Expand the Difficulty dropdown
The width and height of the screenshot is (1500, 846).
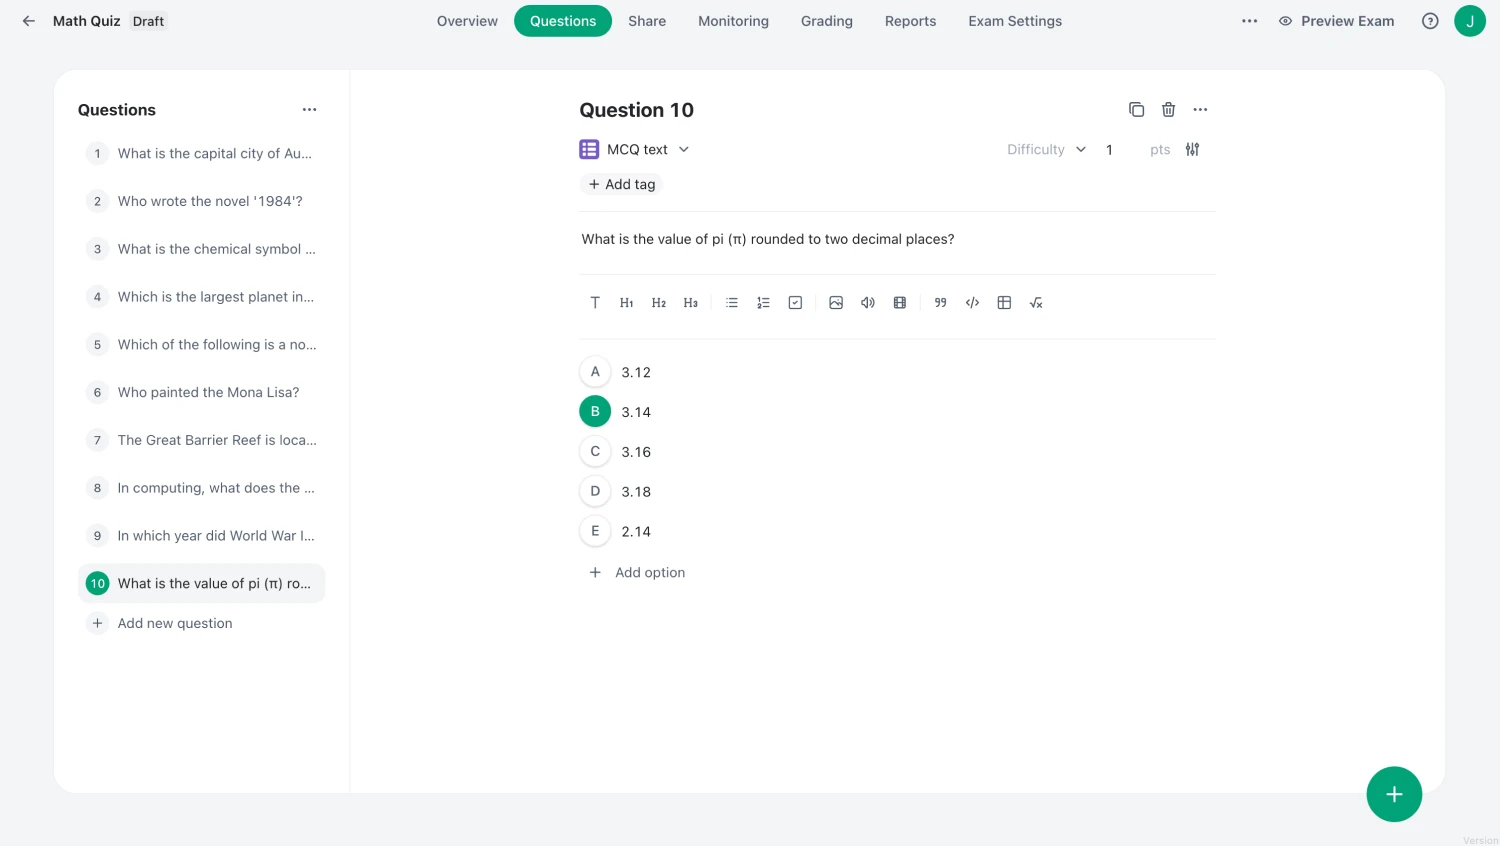pos(1046,150)
